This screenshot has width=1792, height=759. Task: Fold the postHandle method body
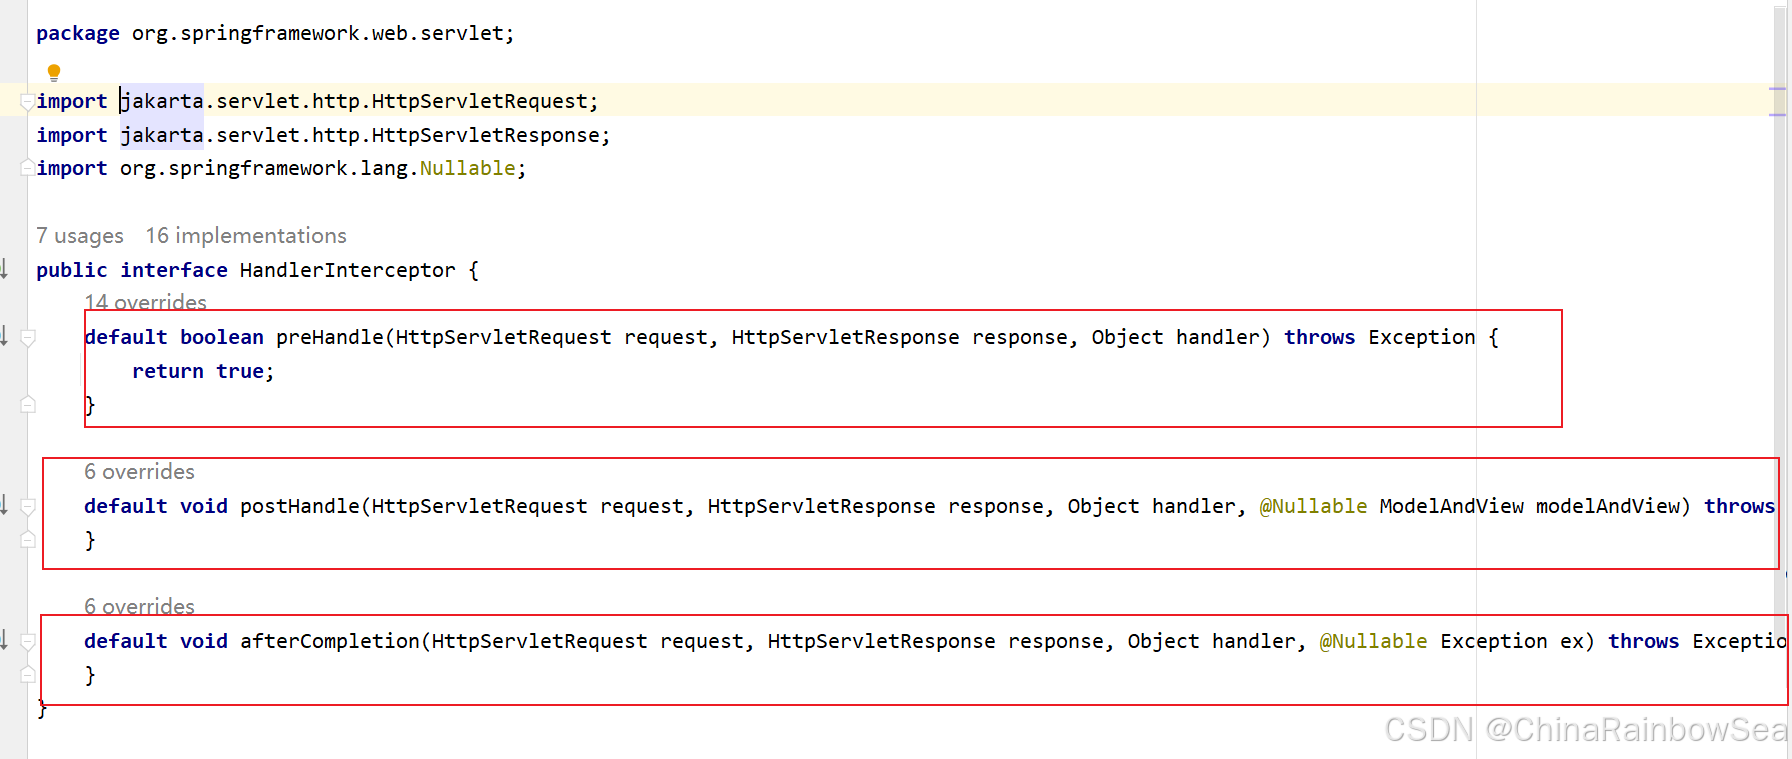click(28, 506)
